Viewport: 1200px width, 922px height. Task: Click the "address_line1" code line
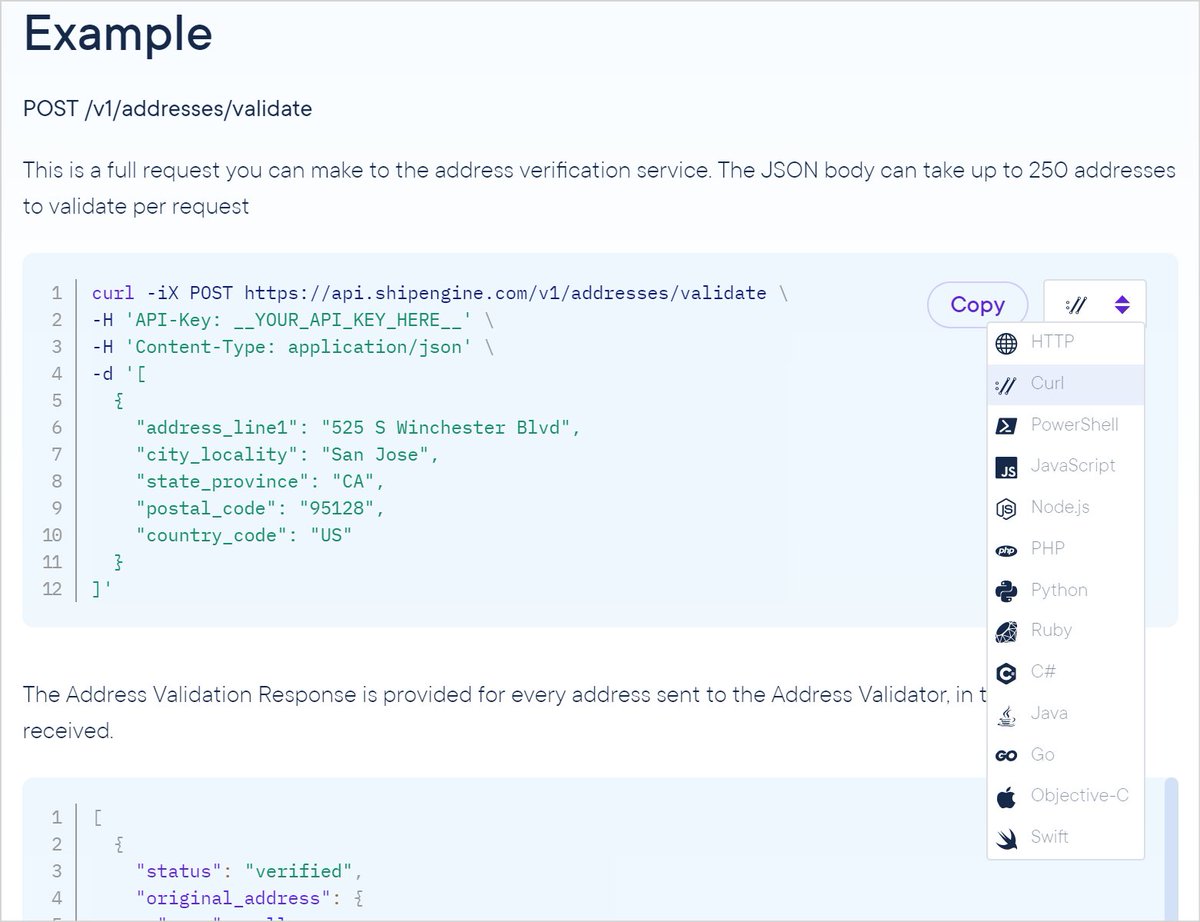coord(358,428)
